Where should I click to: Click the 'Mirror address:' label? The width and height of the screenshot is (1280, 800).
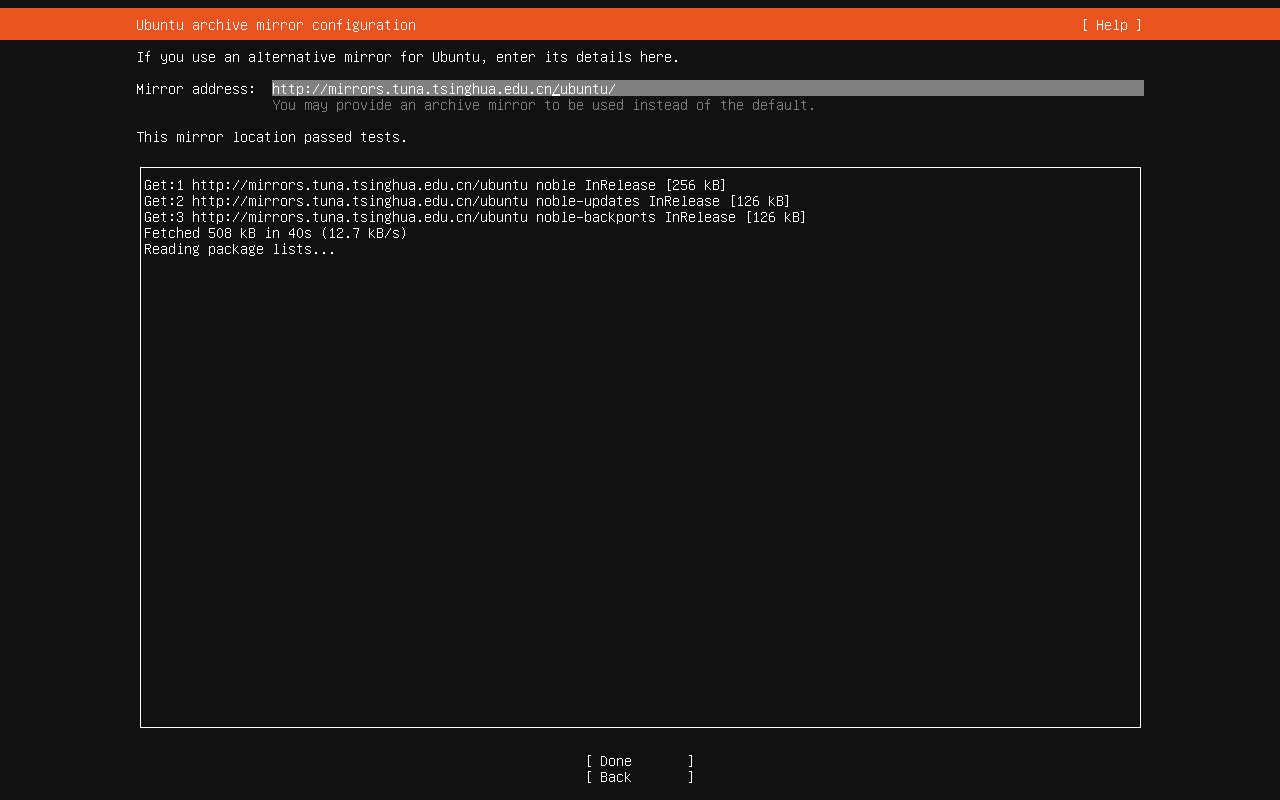(x=196, y=89)
